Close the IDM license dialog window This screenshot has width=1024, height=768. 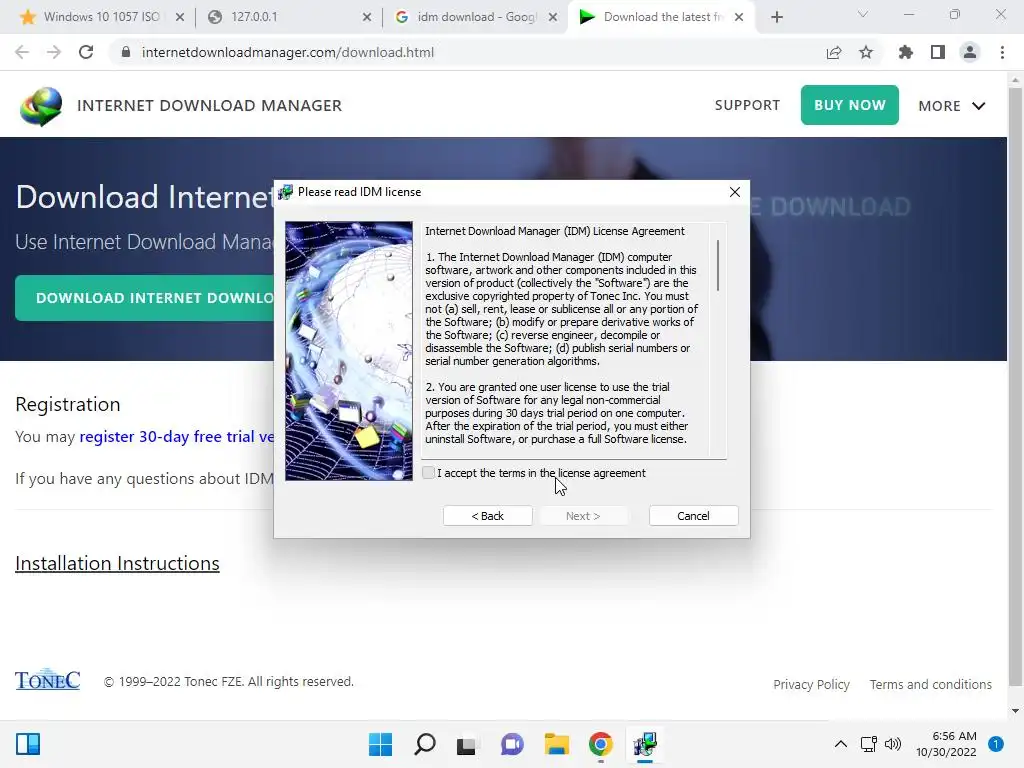pos(735,192)
